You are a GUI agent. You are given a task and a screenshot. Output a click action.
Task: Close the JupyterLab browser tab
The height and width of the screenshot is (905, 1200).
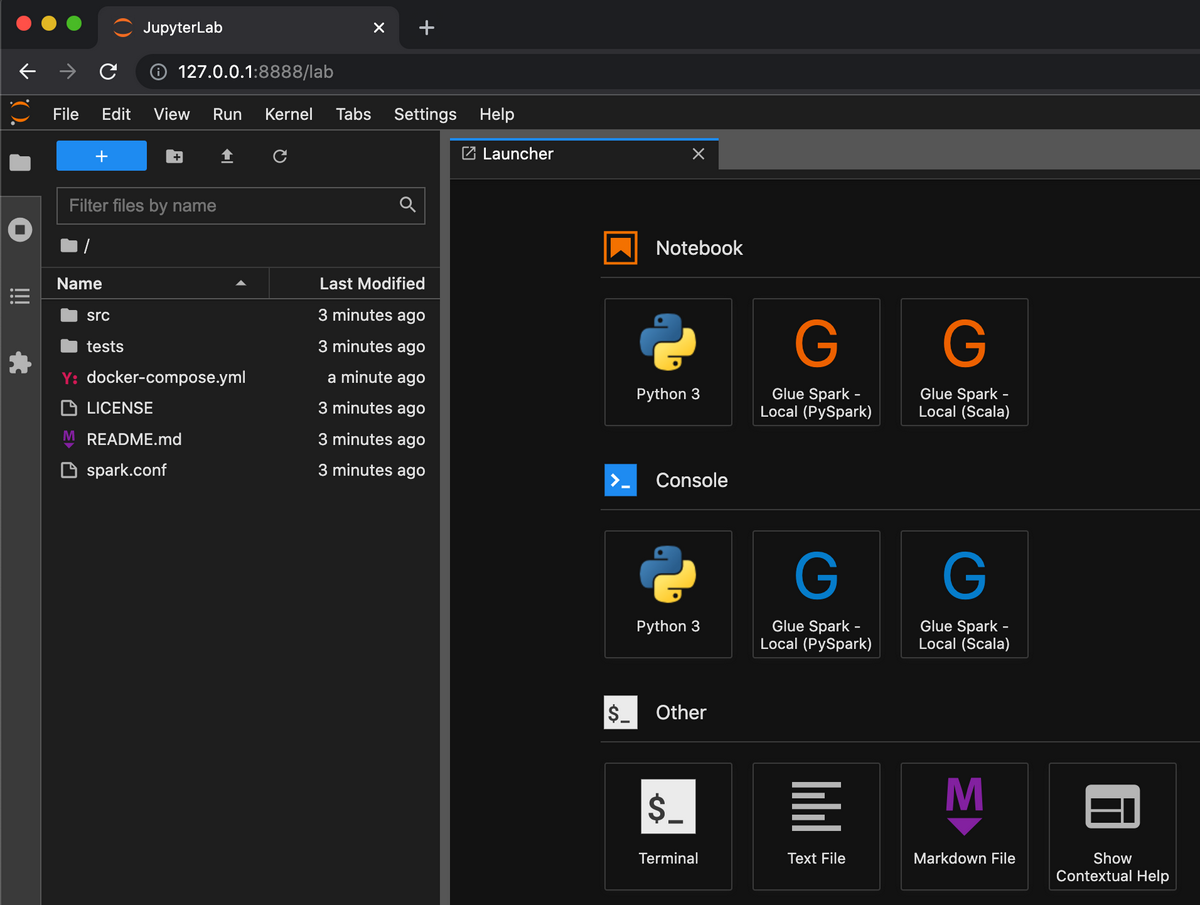(x=378, y=28)
